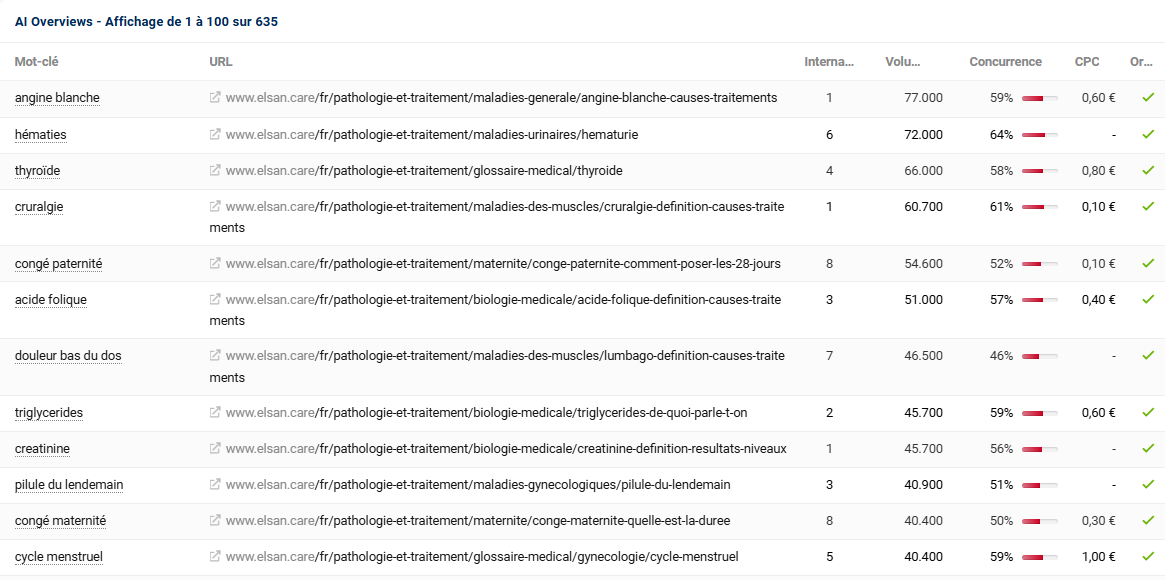The width and height of the screenshot is (1165, 580).
Task: Click green checkmark in acide folique row
Action: (1148, 299)
